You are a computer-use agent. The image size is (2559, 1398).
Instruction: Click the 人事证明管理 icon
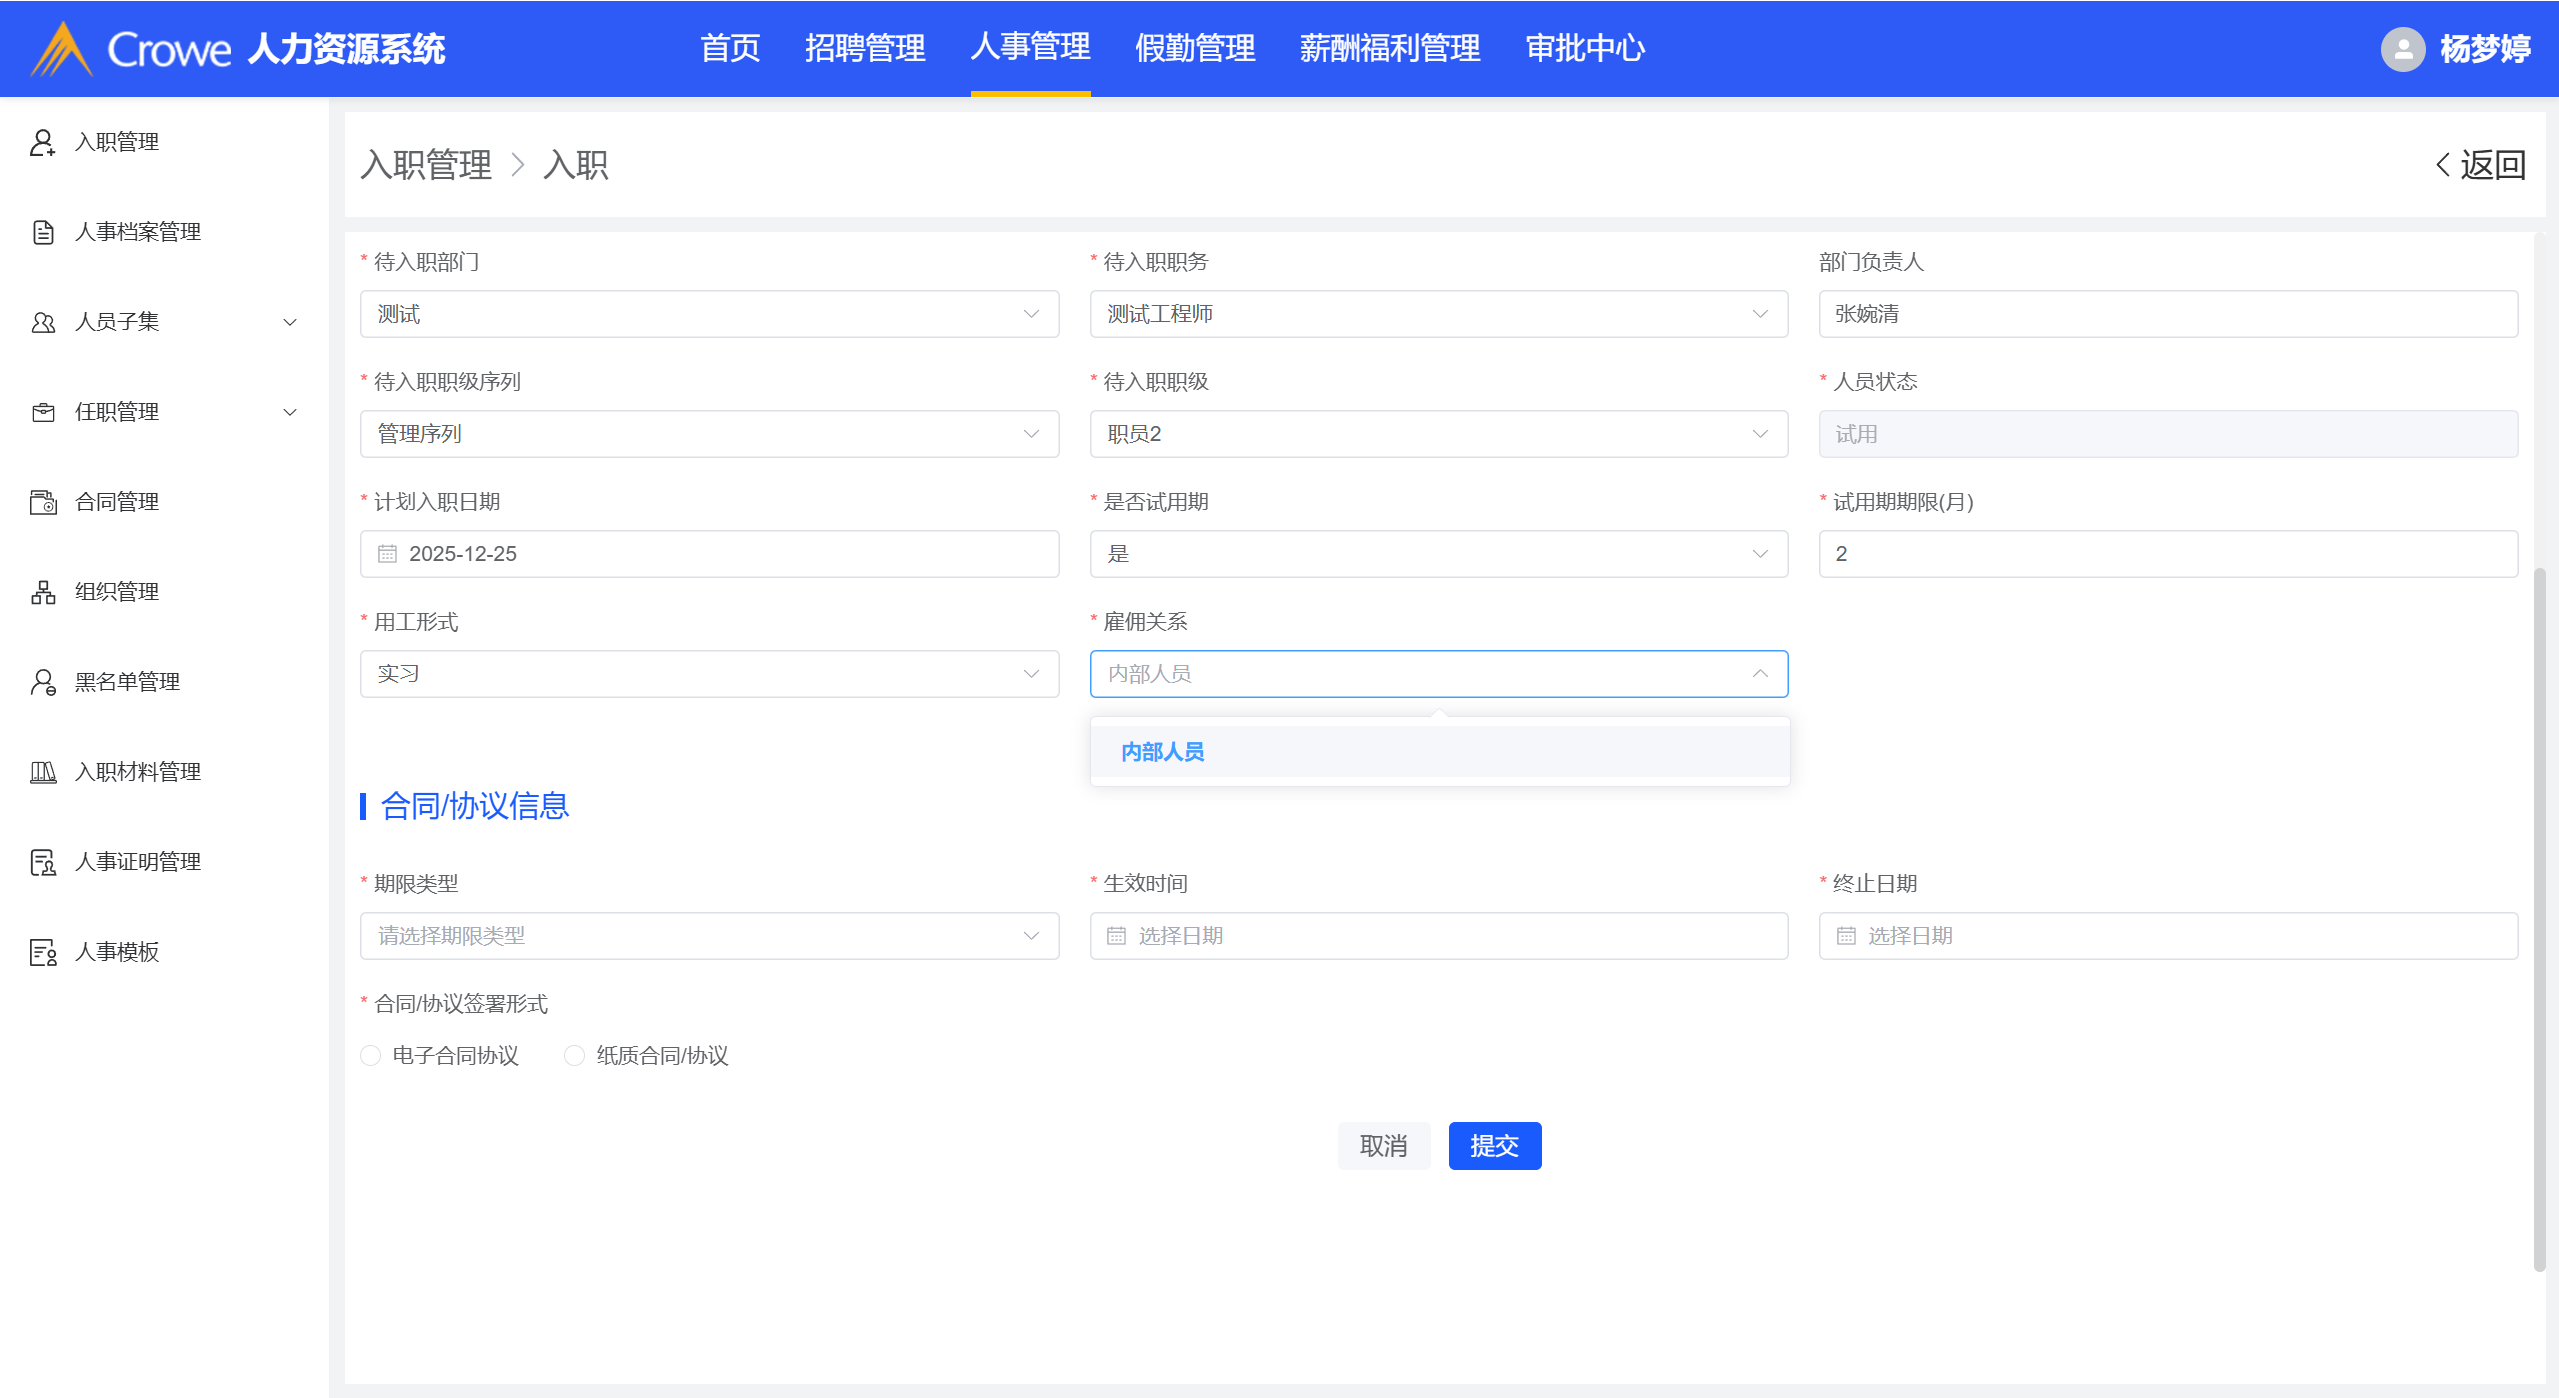pos(42,862)
